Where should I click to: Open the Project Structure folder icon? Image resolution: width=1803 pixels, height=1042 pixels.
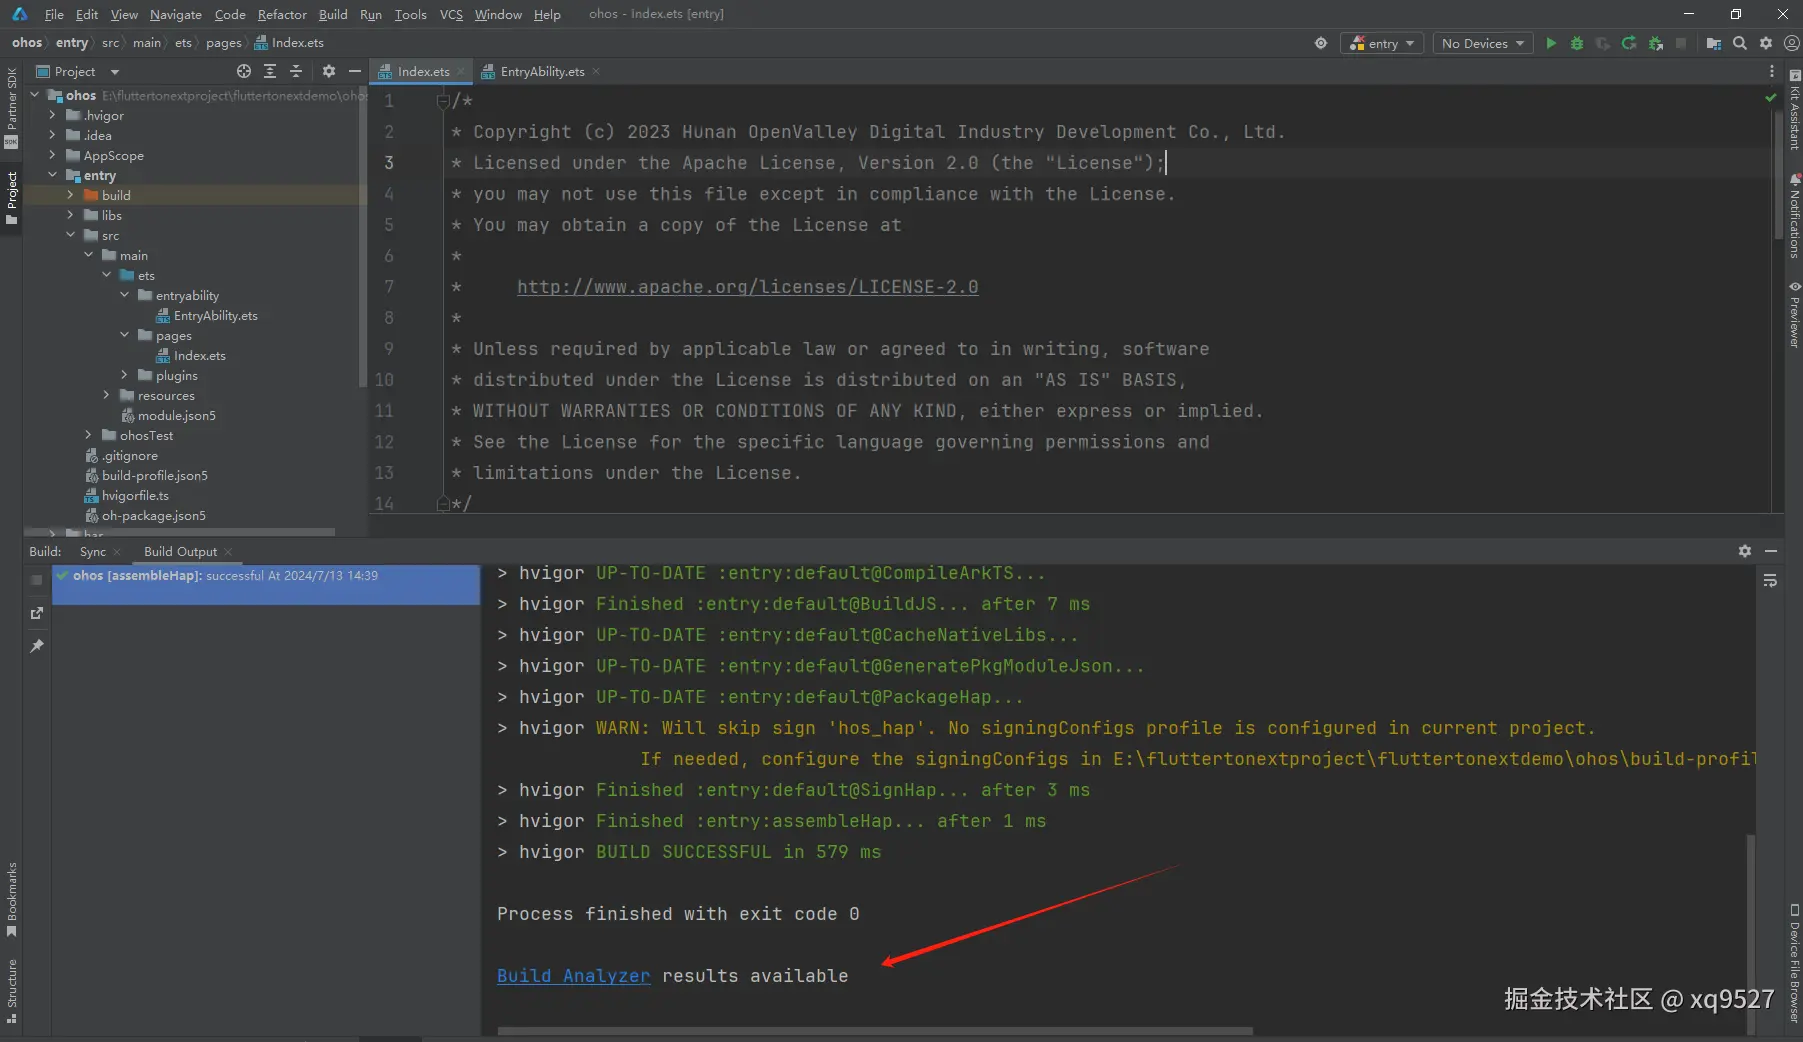(1714, 43)
